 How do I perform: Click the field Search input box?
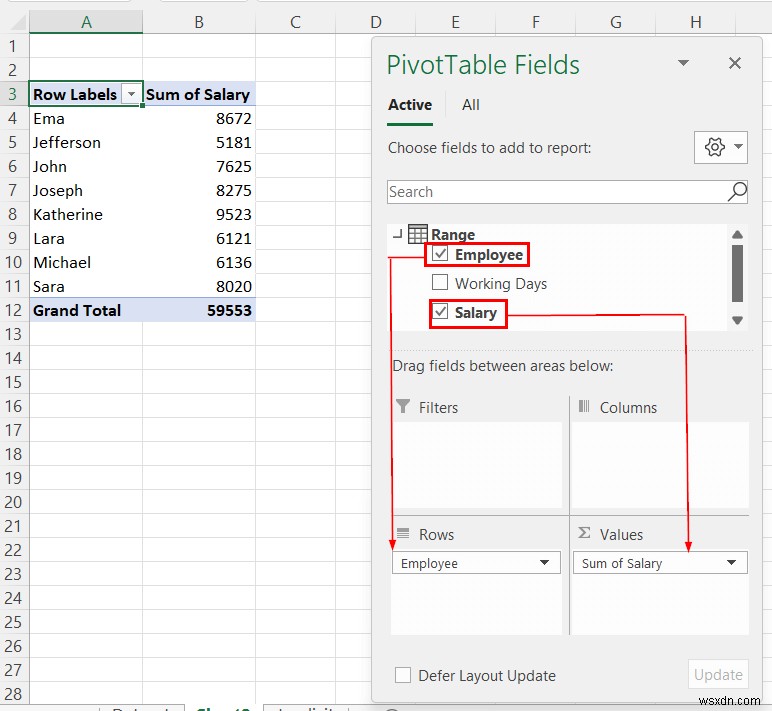tap(555, 192)
